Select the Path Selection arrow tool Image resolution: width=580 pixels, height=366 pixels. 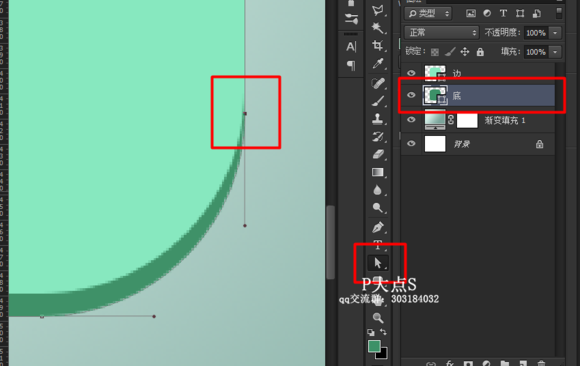pyautogui.click(x=378, y=263)
